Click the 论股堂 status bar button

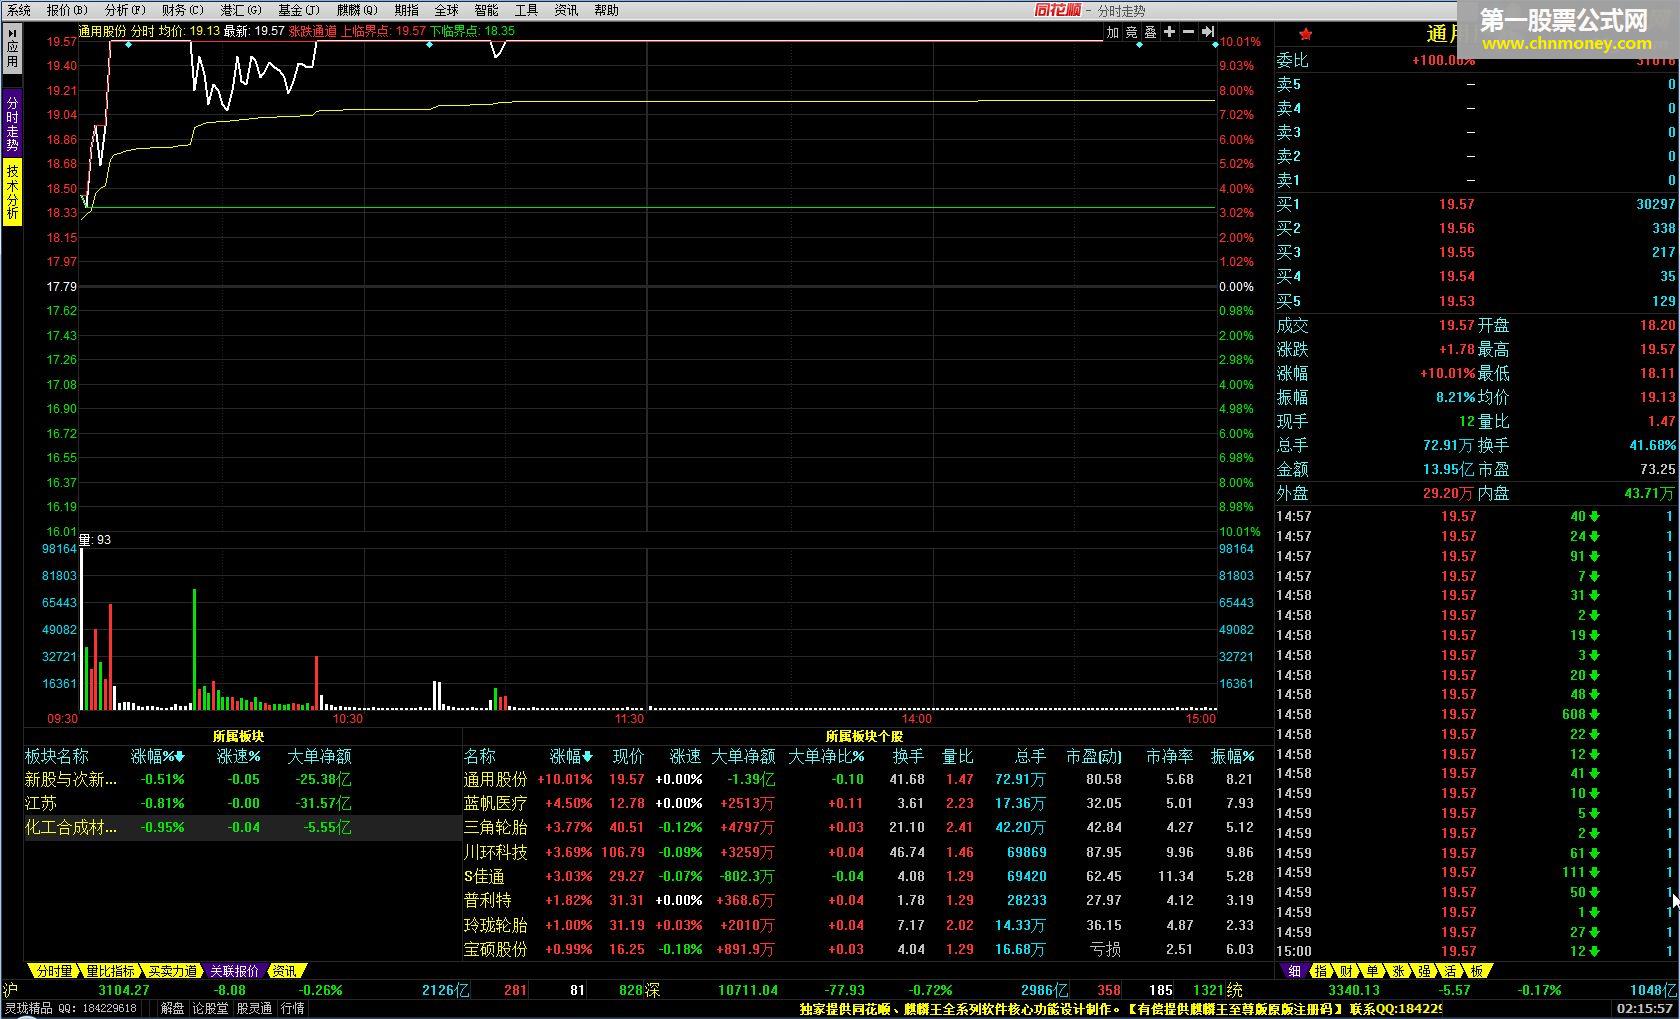click(209, 1009)
